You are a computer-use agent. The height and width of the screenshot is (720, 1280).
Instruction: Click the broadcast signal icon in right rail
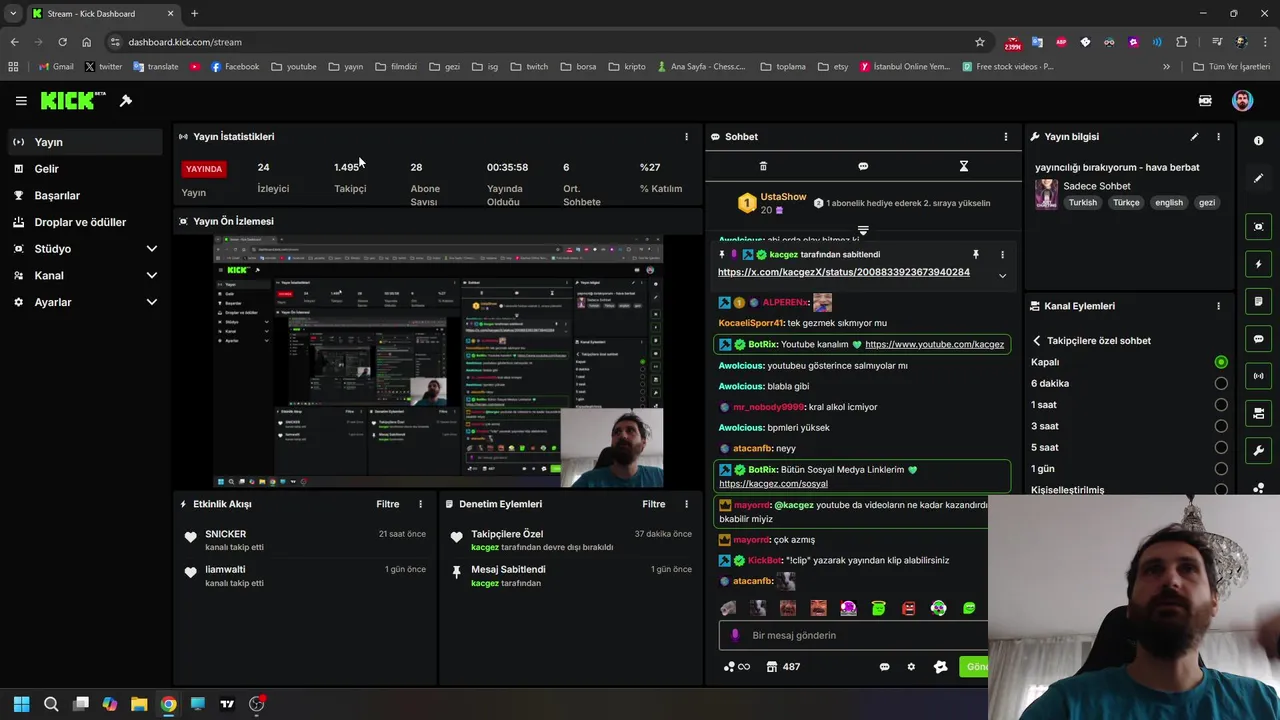tap(1258, 376)
